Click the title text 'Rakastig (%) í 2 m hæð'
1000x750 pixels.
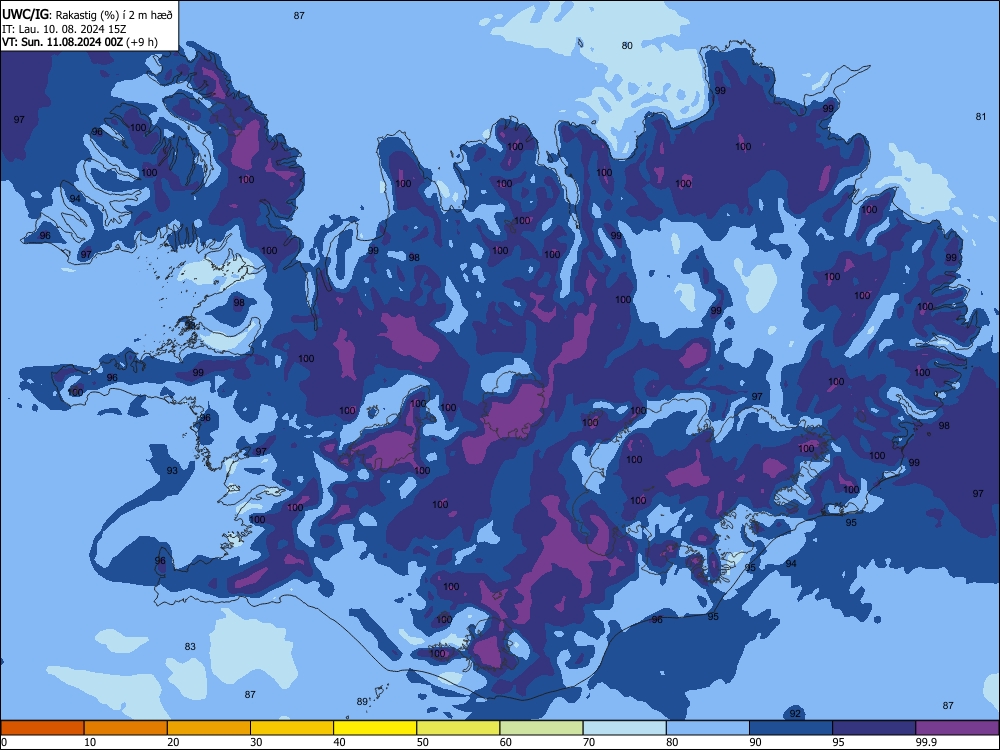pyautogui.click(x=115, y=15)
